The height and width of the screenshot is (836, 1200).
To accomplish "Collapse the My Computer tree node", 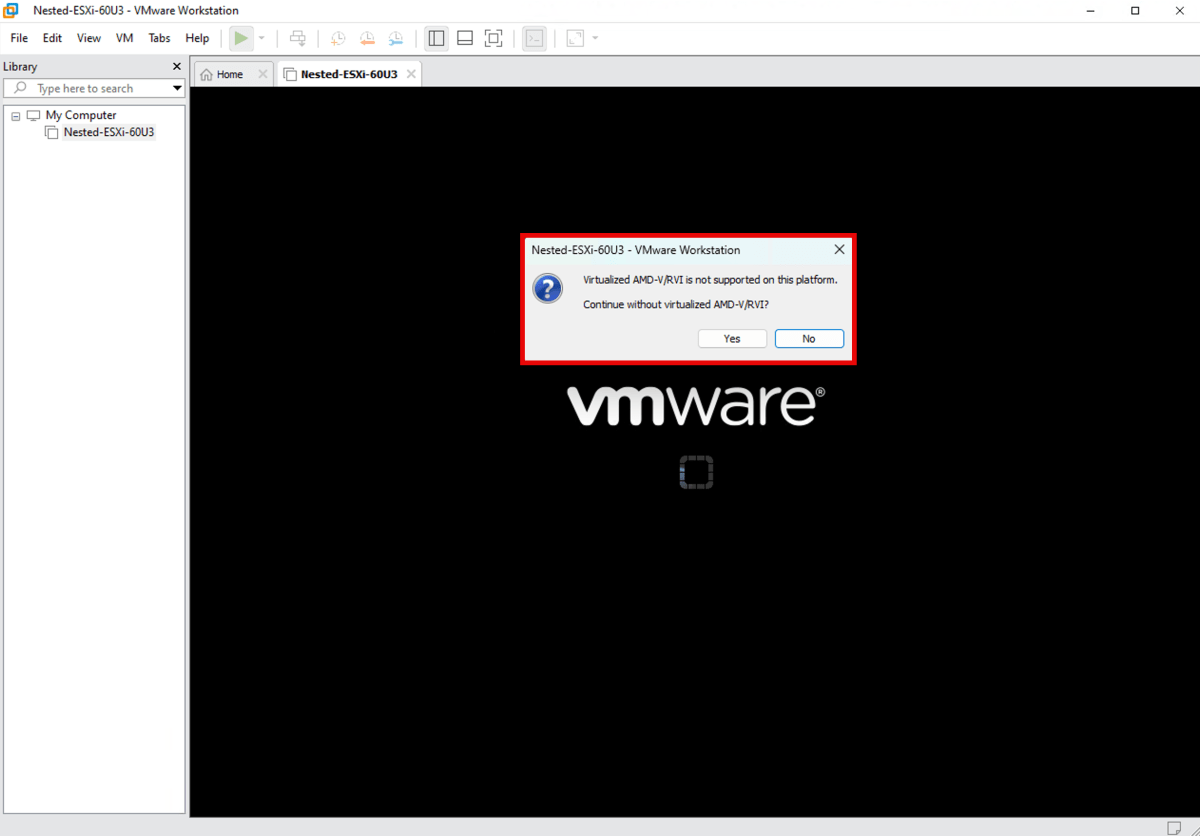I will point(16,116).
